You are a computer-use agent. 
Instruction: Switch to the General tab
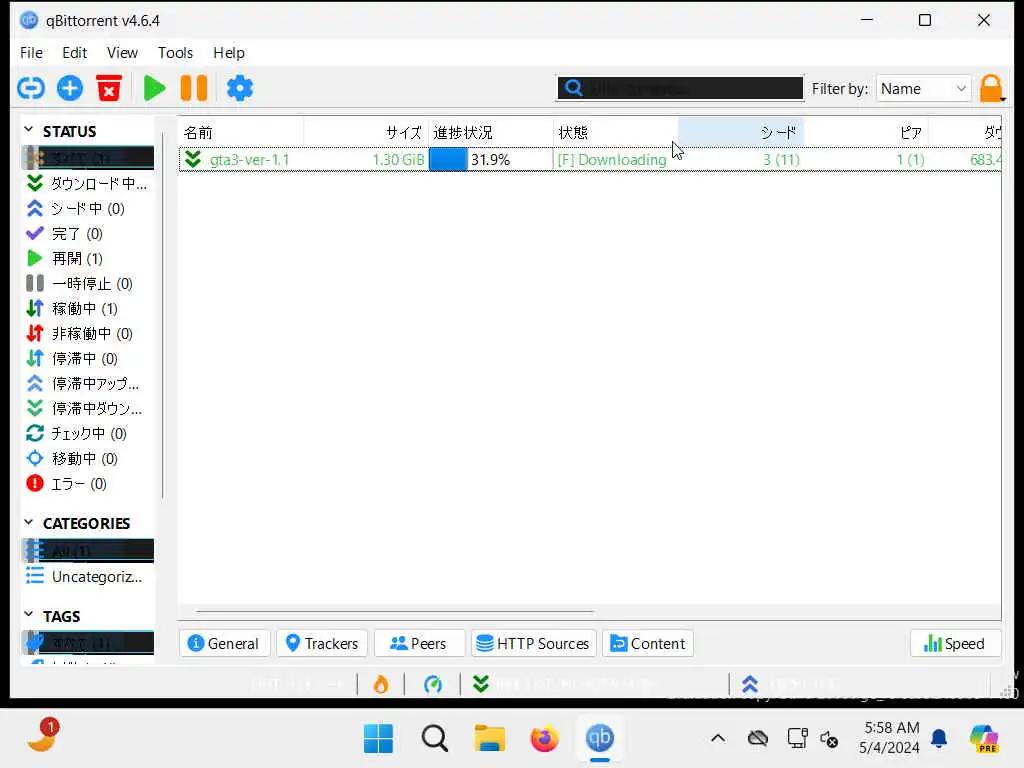[223, 643]
